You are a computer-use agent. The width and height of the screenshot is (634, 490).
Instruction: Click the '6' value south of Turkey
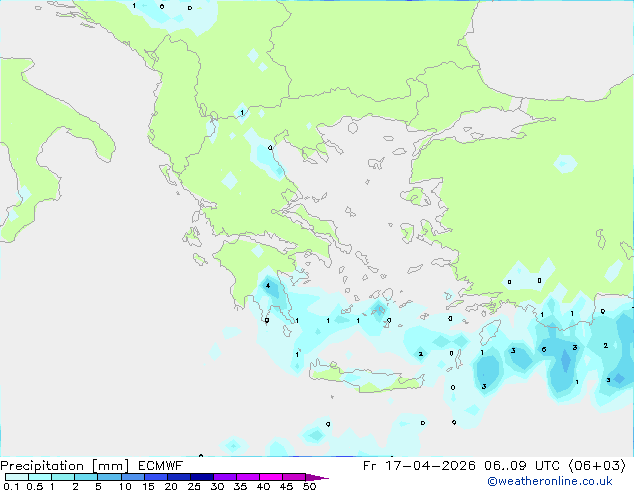[x=544, y=349]
